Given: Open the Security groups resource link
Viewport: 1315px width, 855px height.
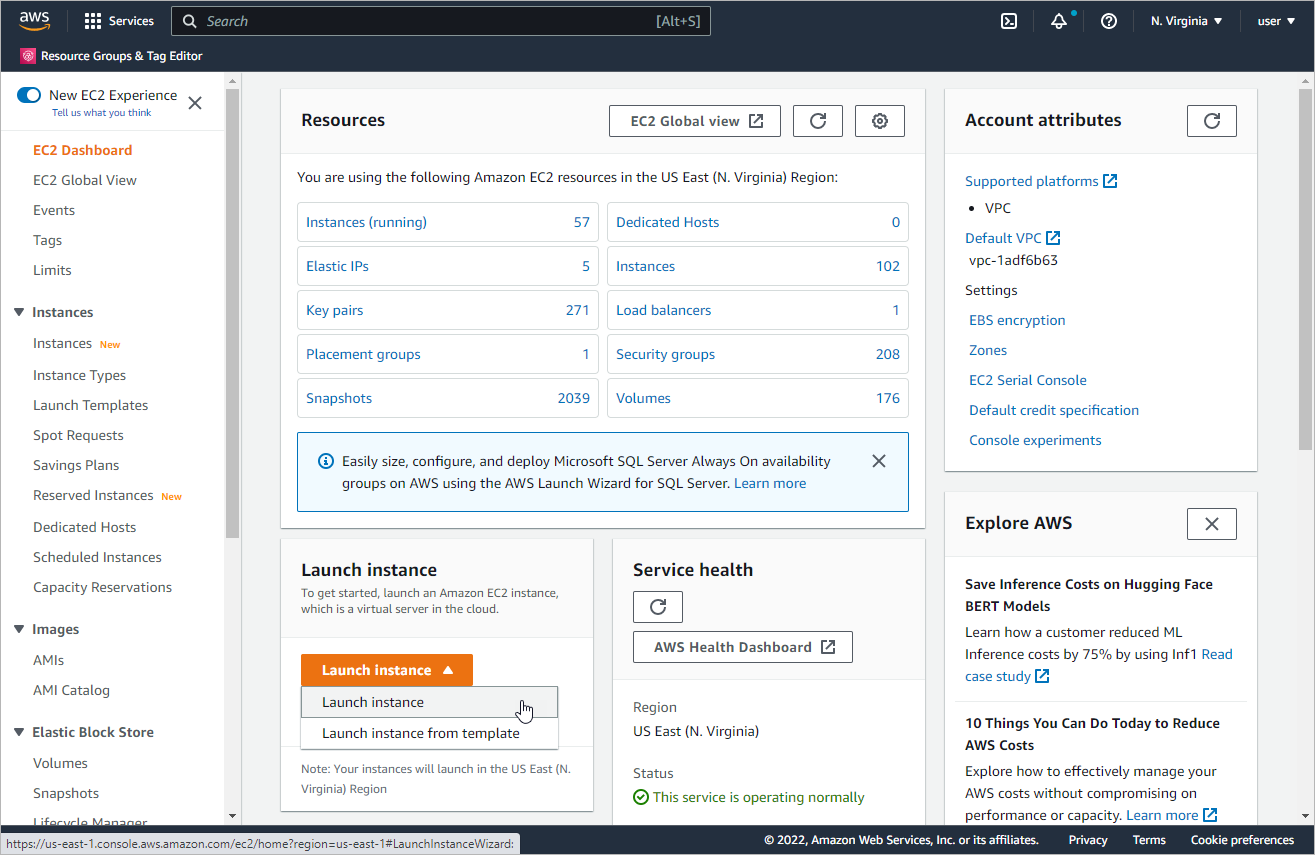Looking at the screenshot, I should [x=666, y=354].
